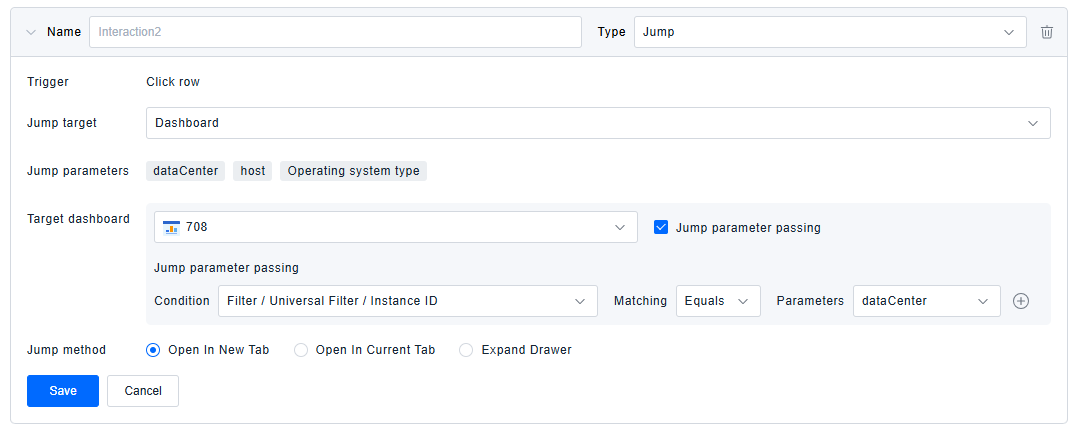Open the Parameters dataCenter dropdown
The height and width of the screenshot is (429, 1078).
(925, 301)
